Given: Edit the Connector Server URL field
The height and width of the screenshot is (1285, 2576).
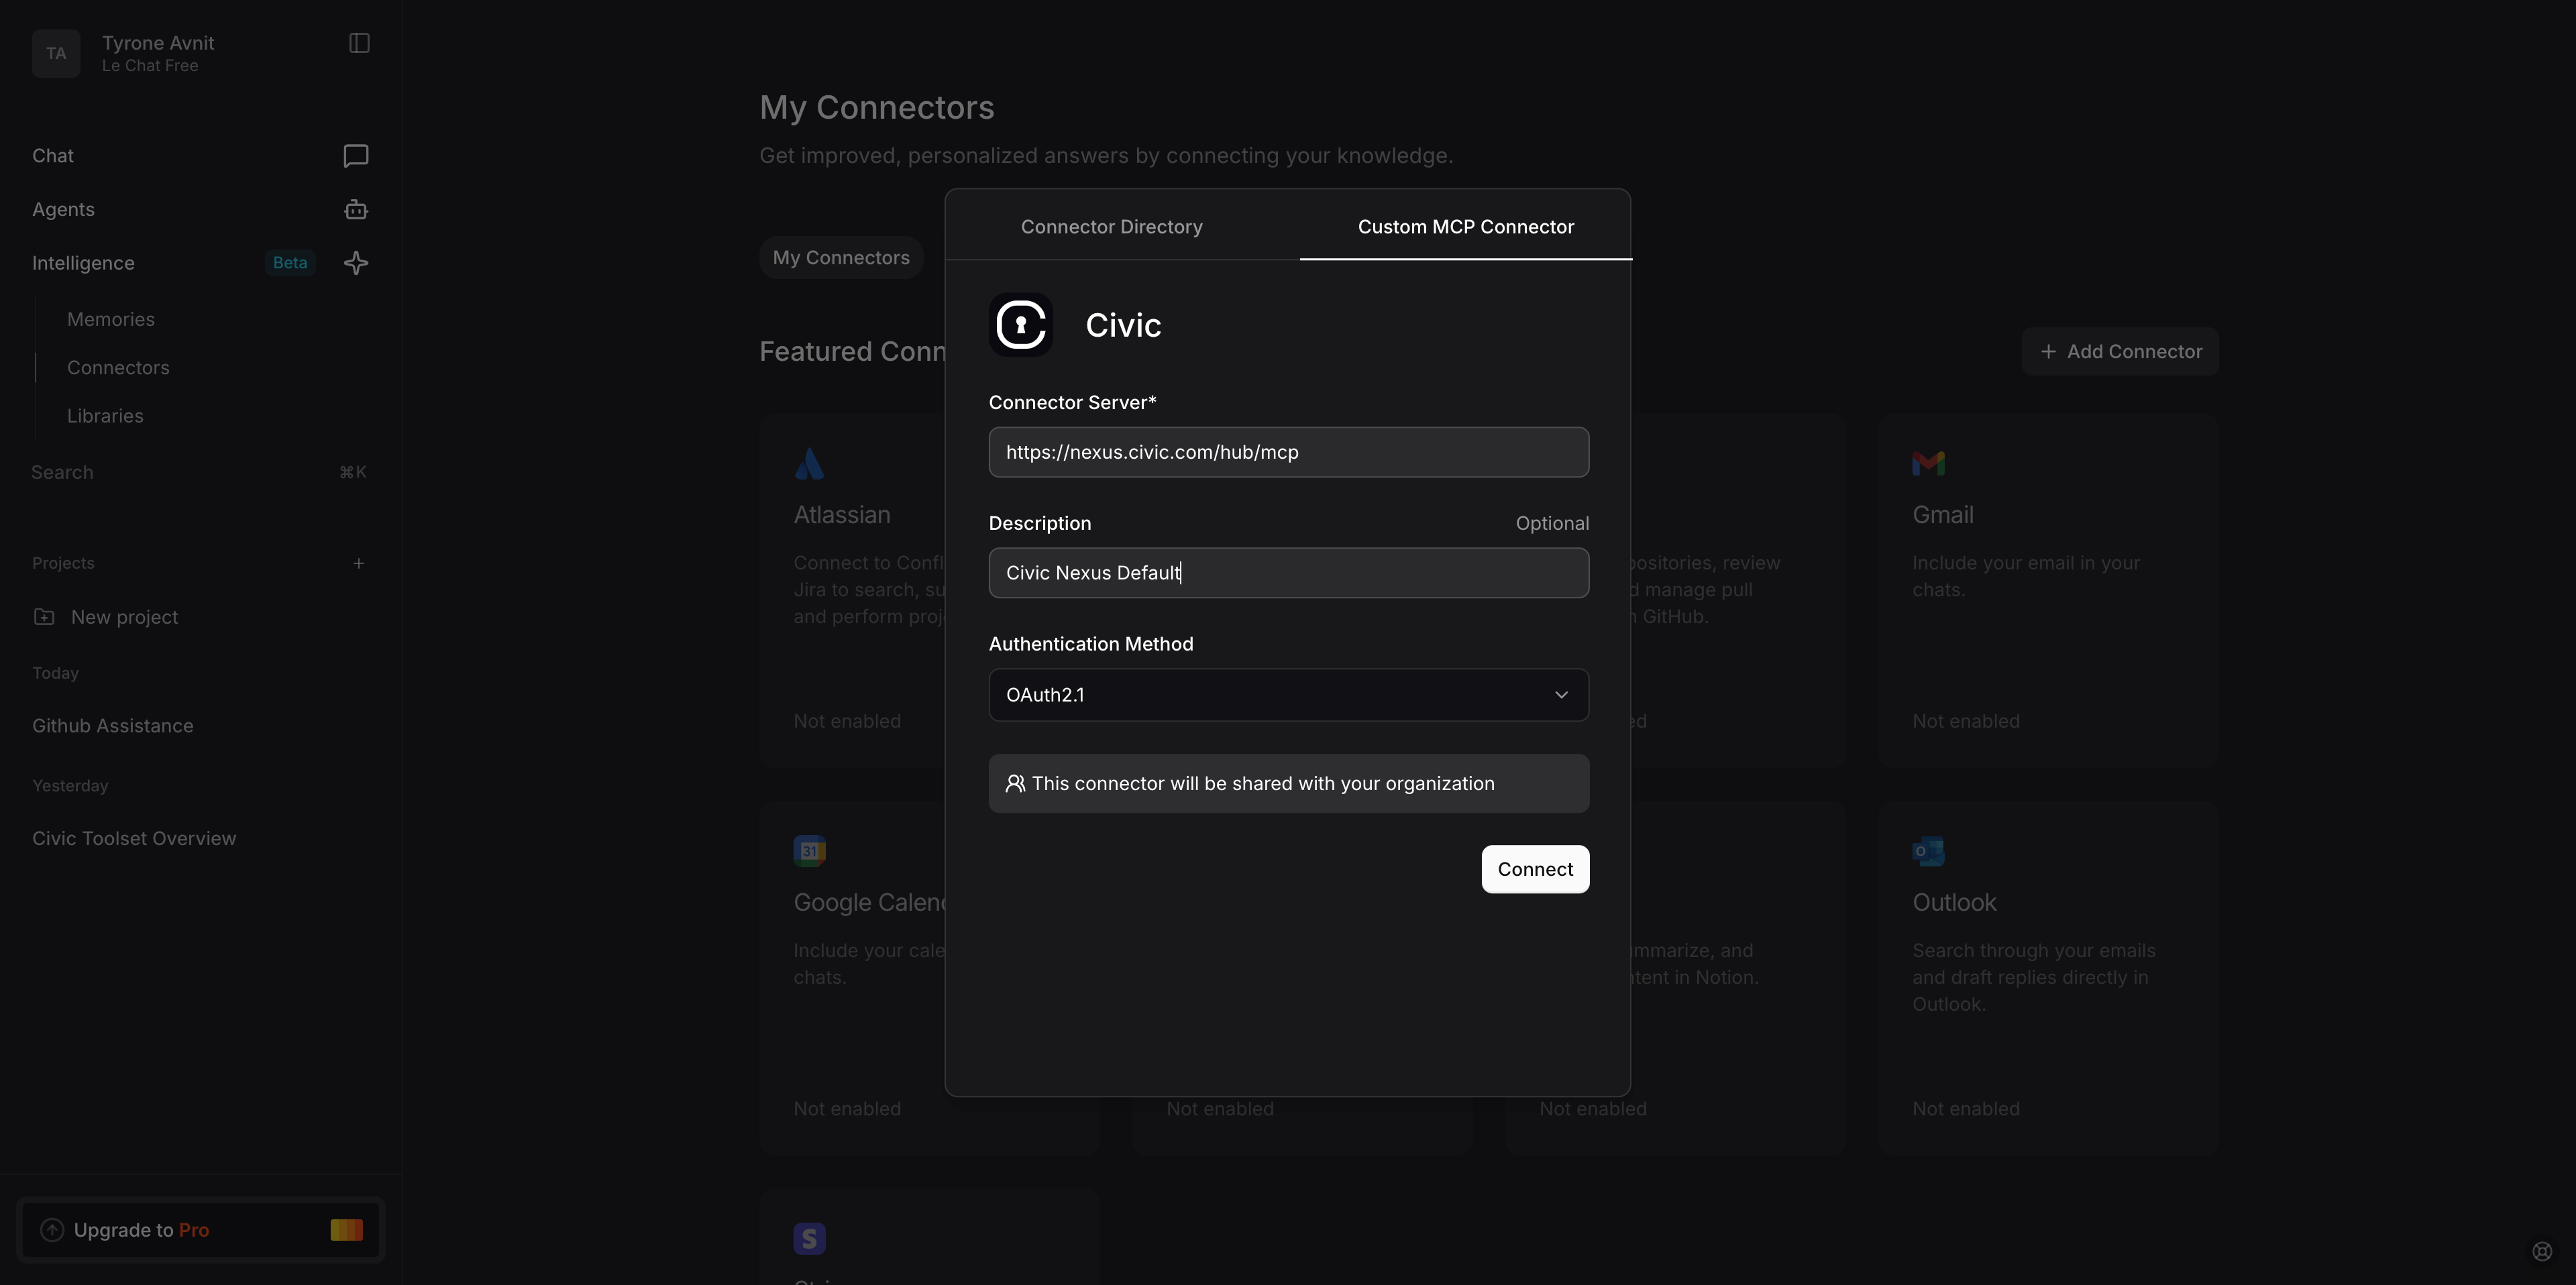Looking at the screenshot, I should (x=1288, y=452).
